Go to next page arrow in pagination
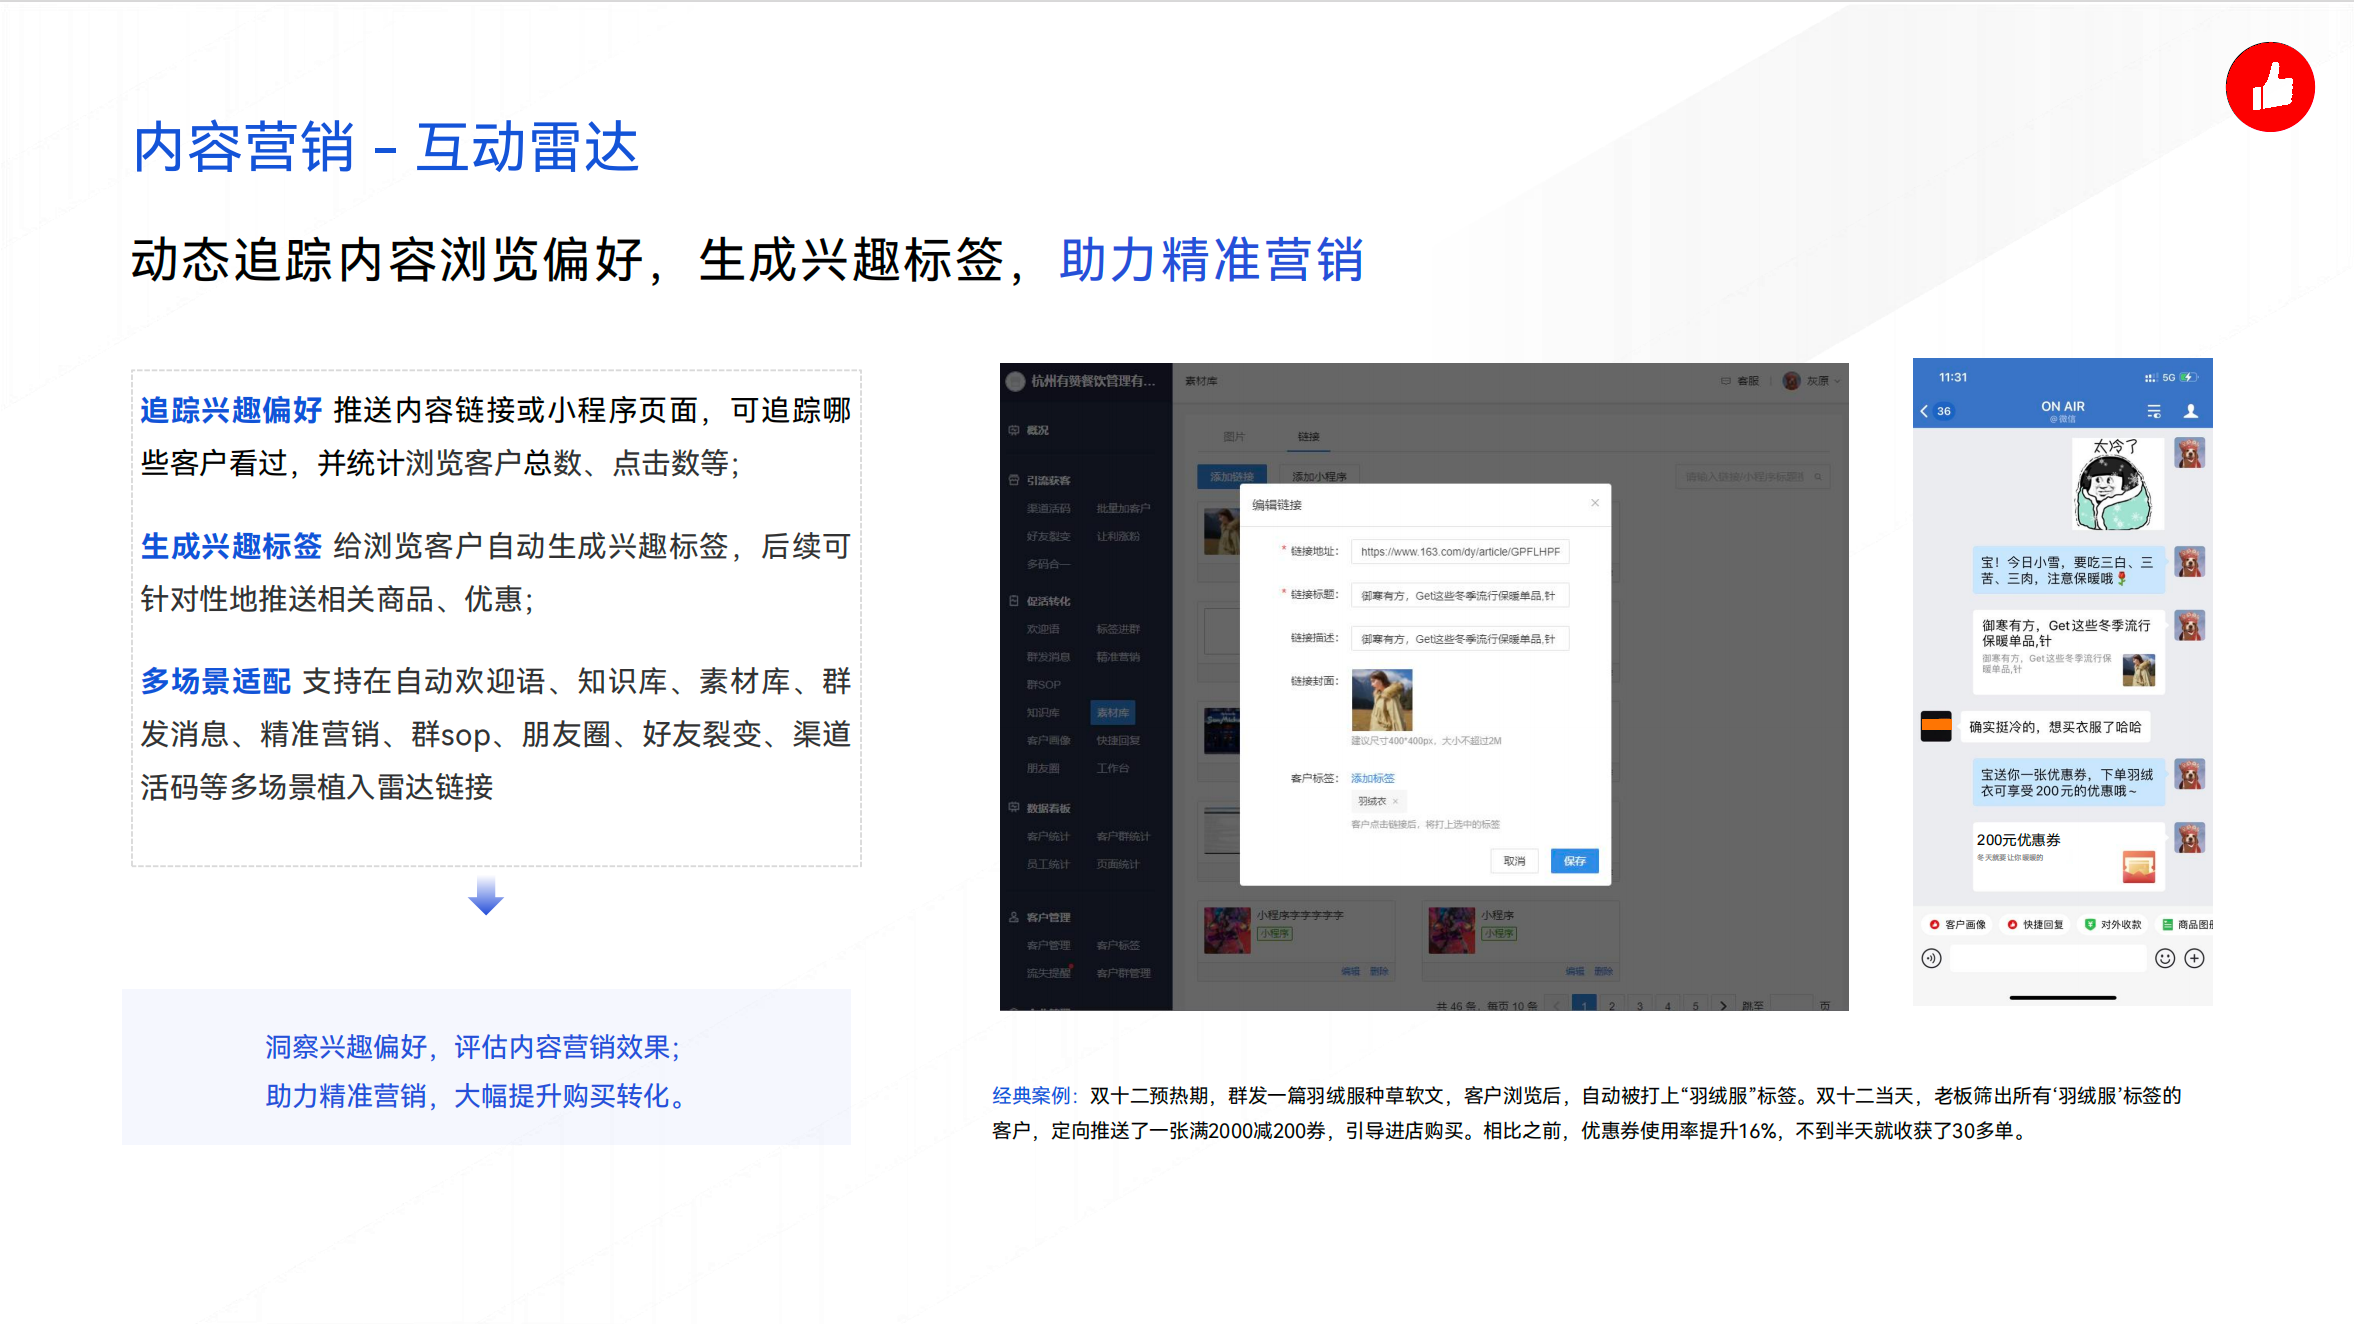The width and height of the screenshot is (2354, 1324). [1723, 1005]
